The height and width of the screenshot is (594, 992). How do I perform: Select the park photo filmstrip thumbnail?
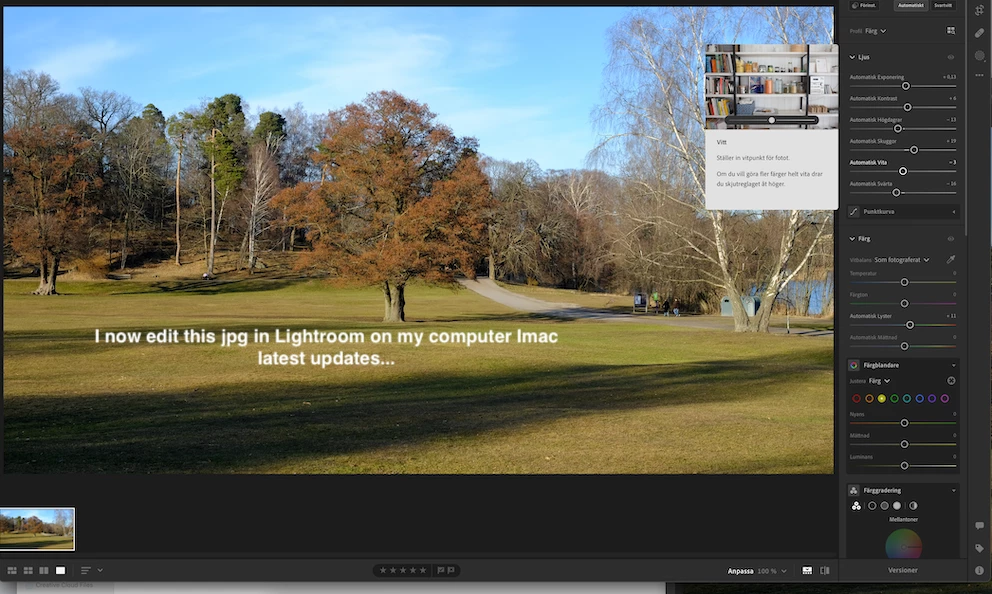point(37,529)
